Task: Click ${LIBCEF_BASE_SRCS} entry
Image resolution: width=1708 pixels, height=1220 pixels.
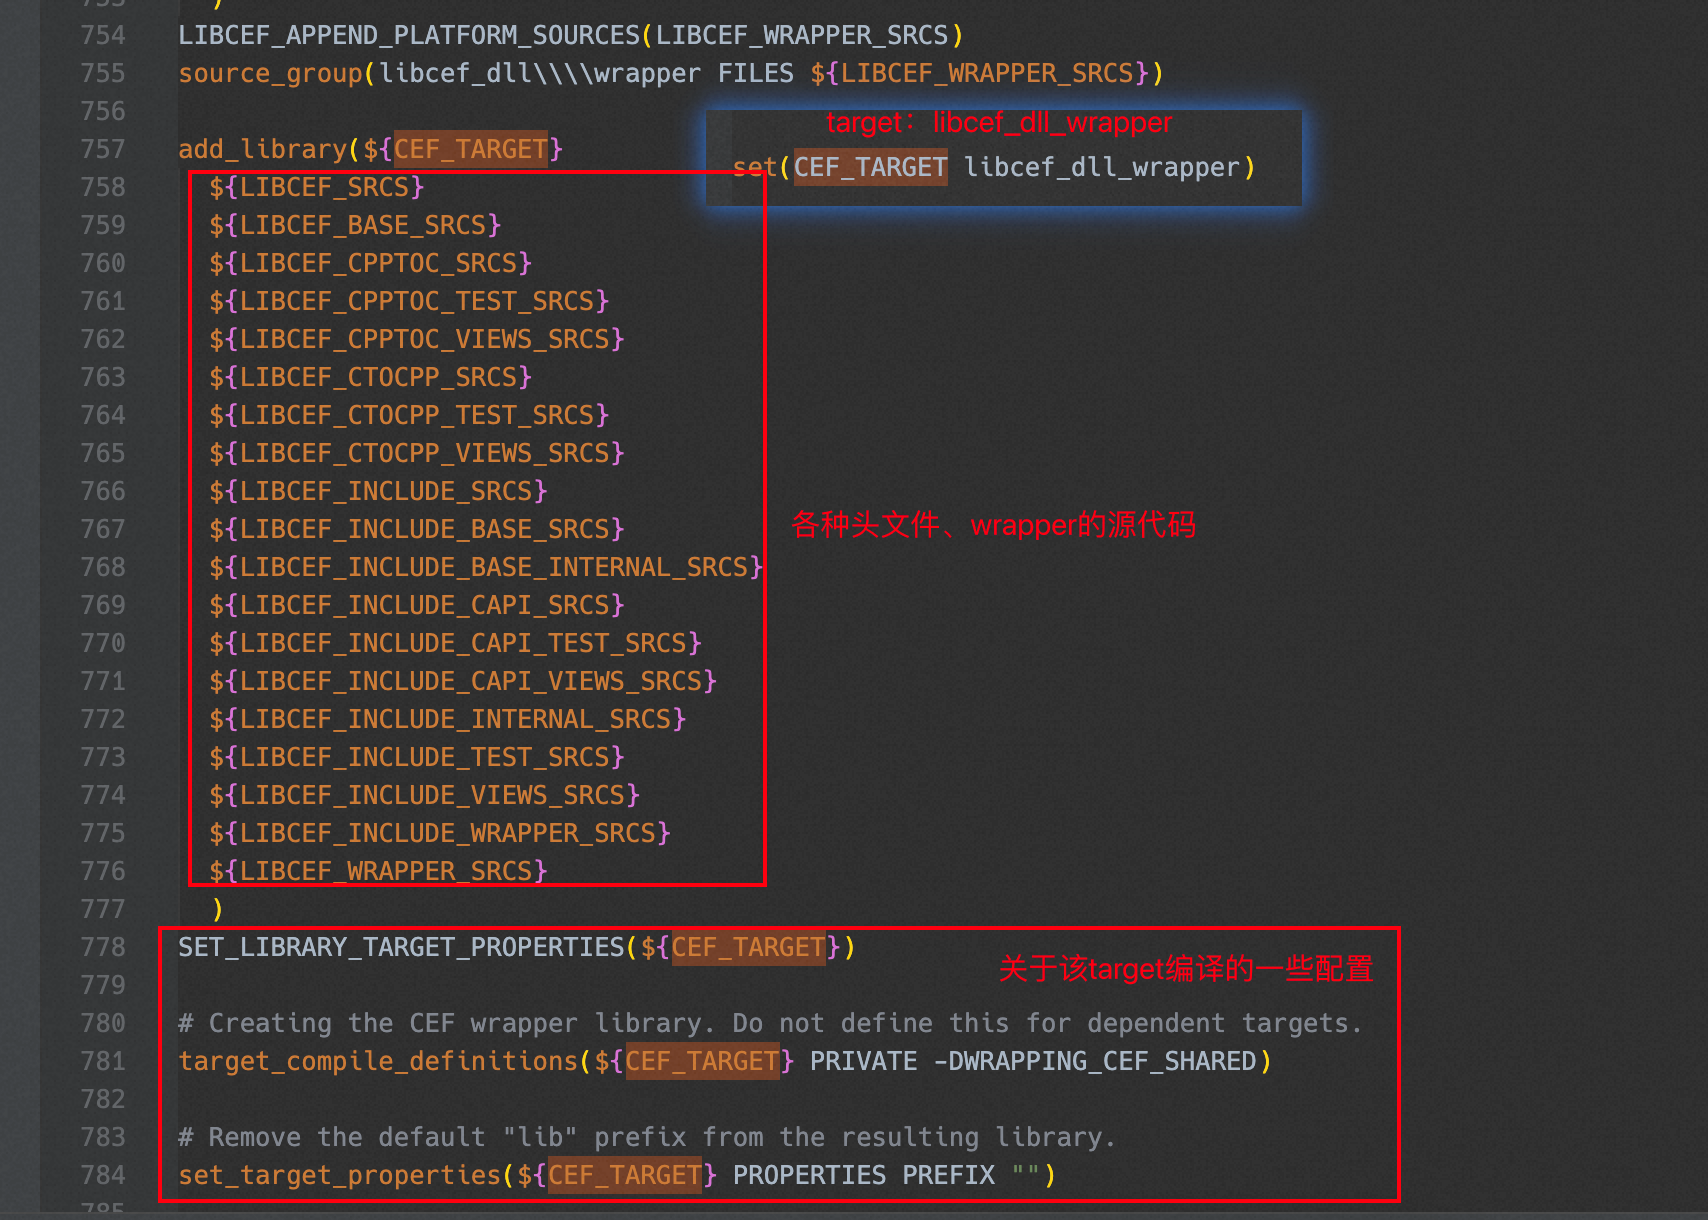Action: (x=355, y=225)
